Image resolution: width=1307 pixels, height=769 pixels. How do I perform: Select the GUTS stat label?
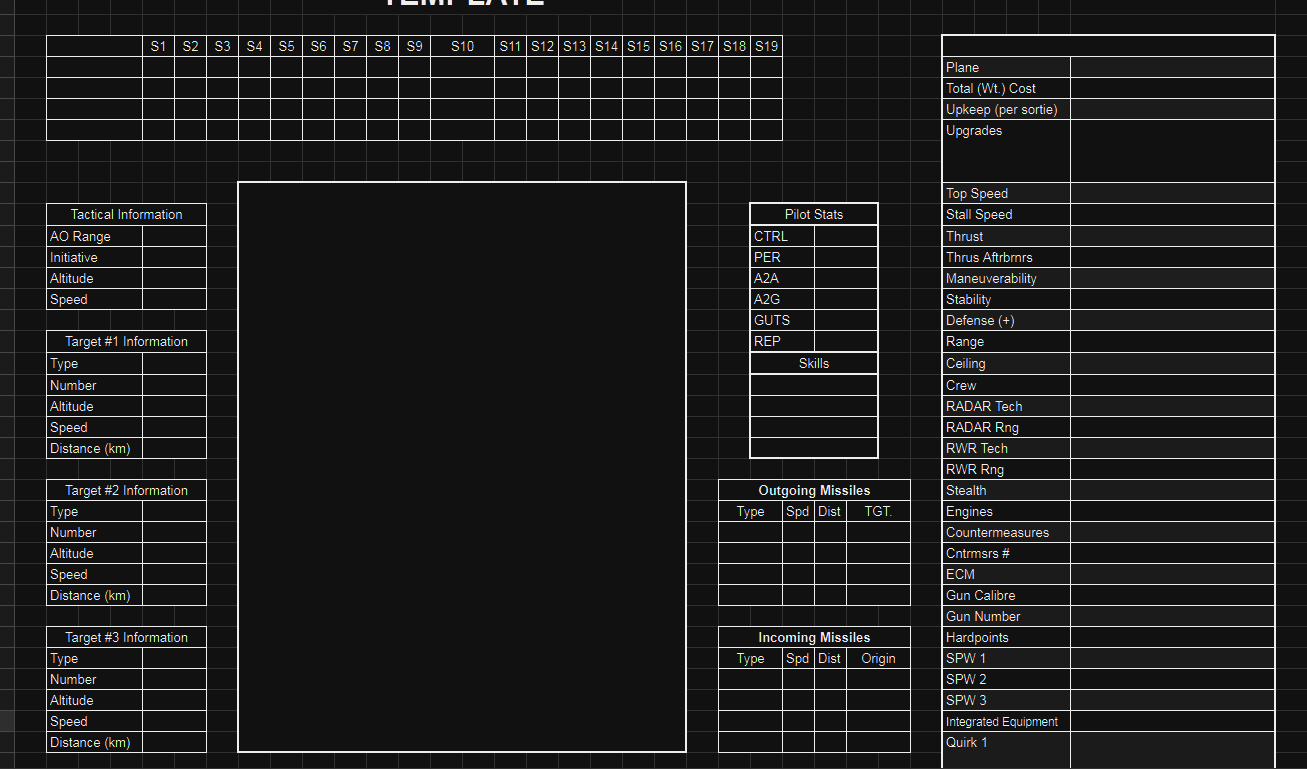(x=783, y=320)
